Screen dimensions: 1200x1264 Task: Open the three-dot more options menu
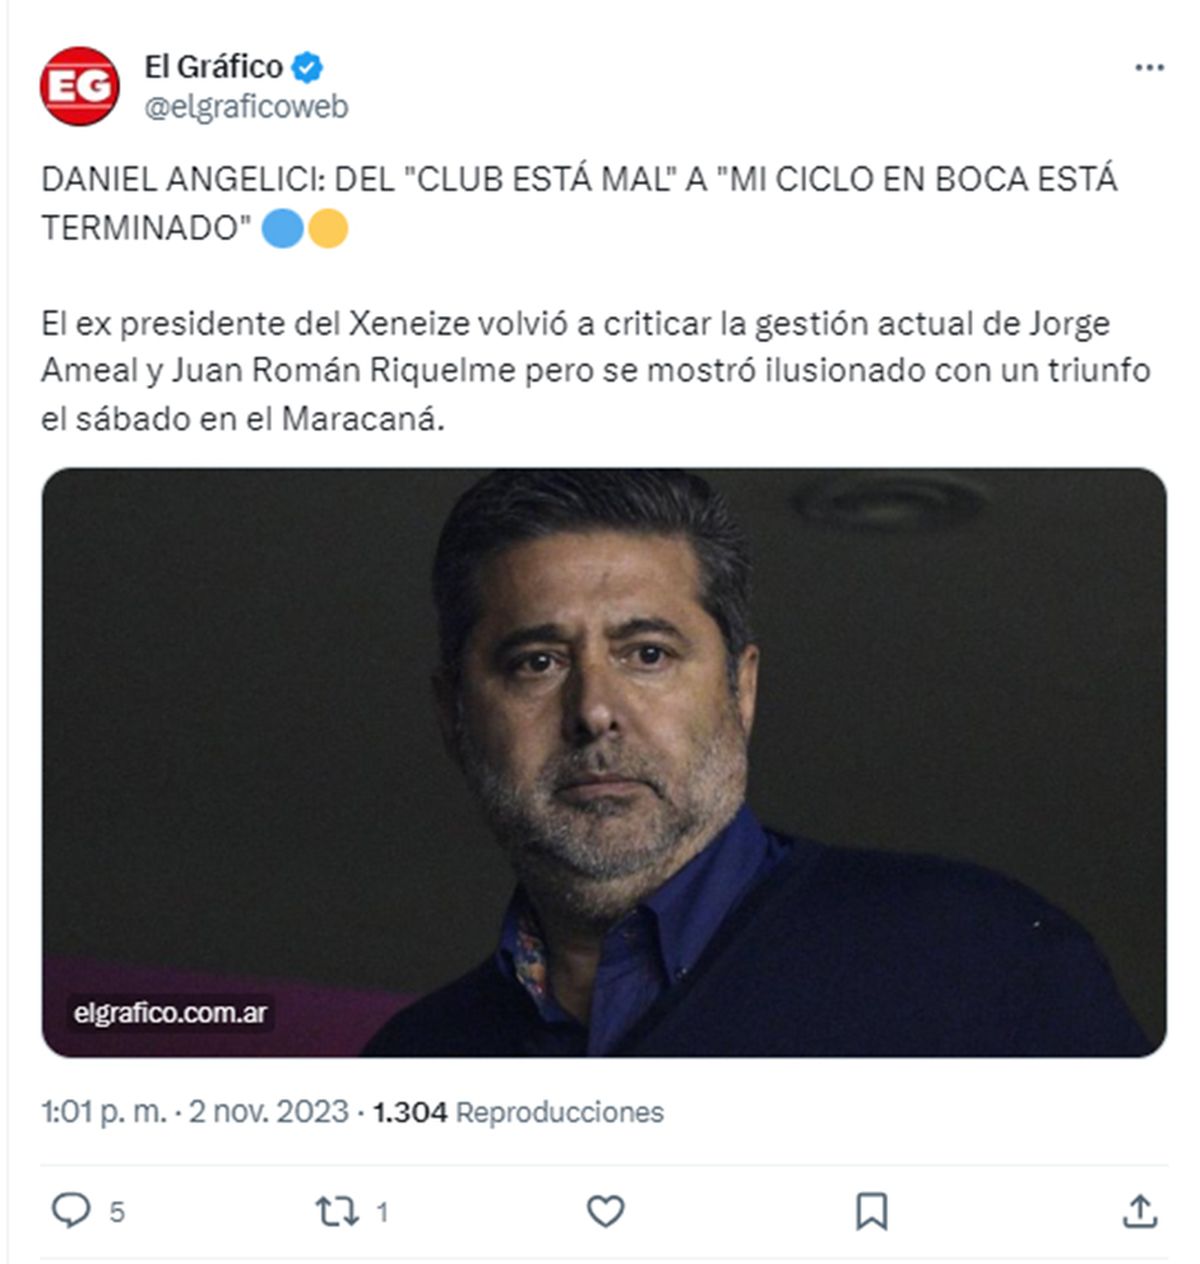tap(1149, 68)
